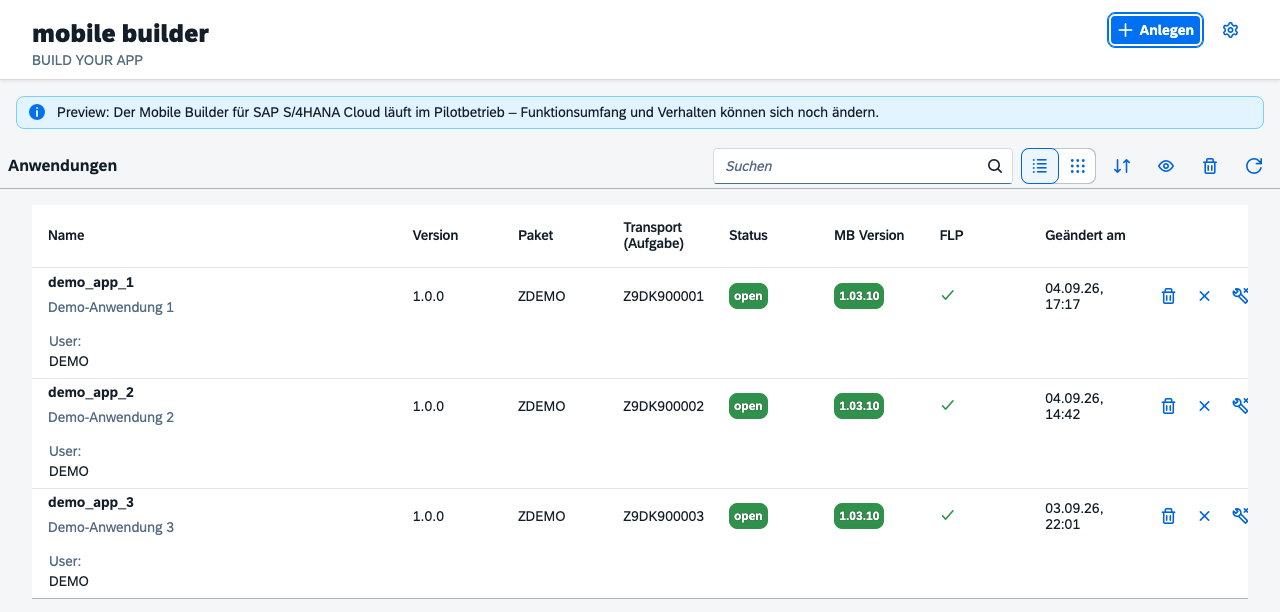The image size is (1280, 612).
Task: Switch to grid tile view
Action: pyautogui.click(x=1077, y=166)
